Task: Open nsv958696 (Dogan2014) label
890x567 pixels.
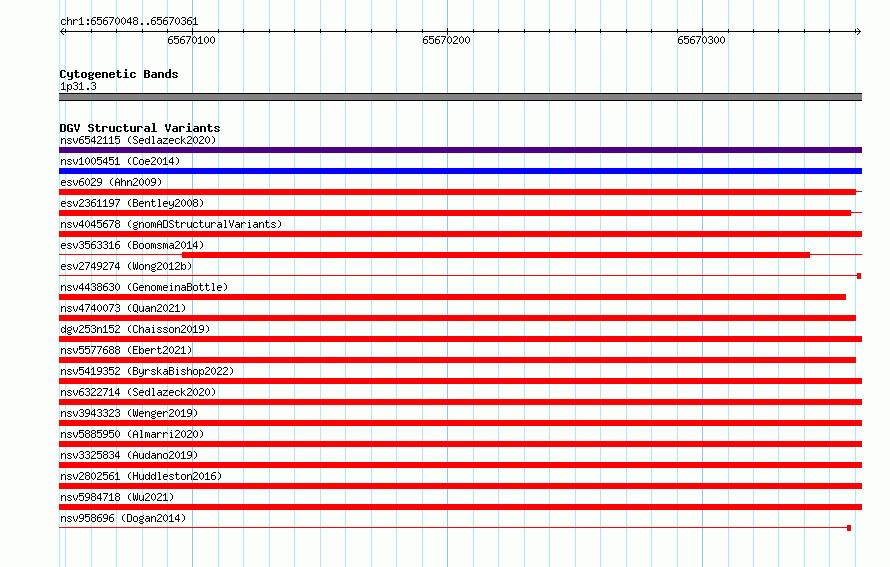Action: click(123, 518)
